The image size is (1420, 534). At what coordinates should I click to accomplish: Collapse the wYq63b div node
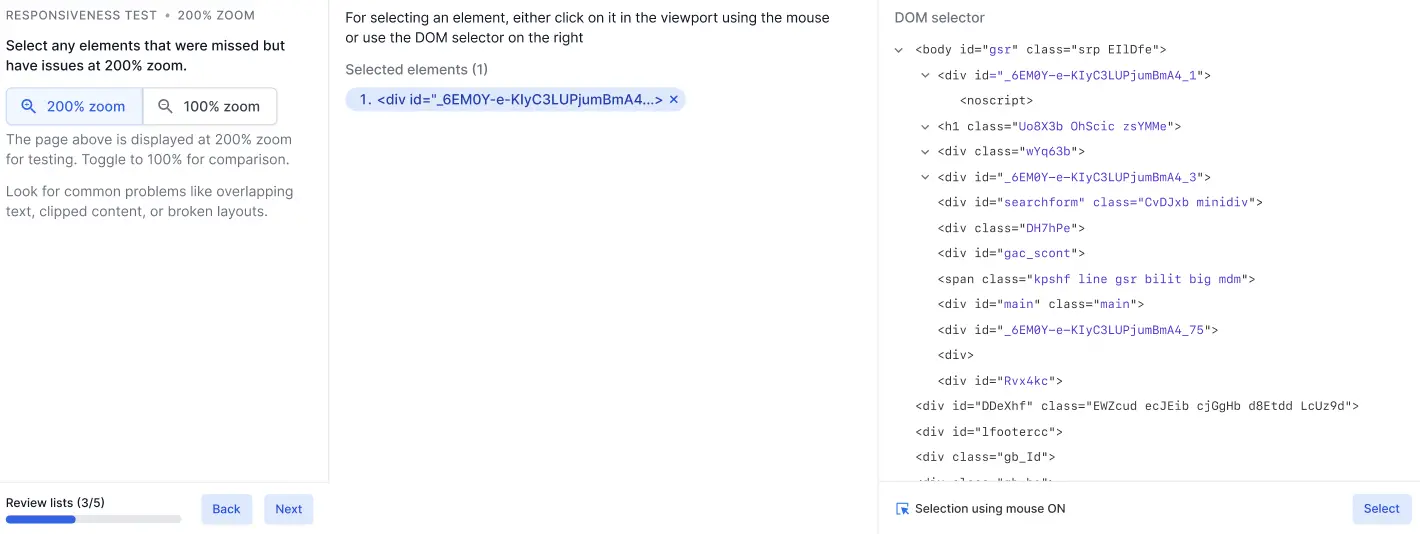[x=925, y=152]
